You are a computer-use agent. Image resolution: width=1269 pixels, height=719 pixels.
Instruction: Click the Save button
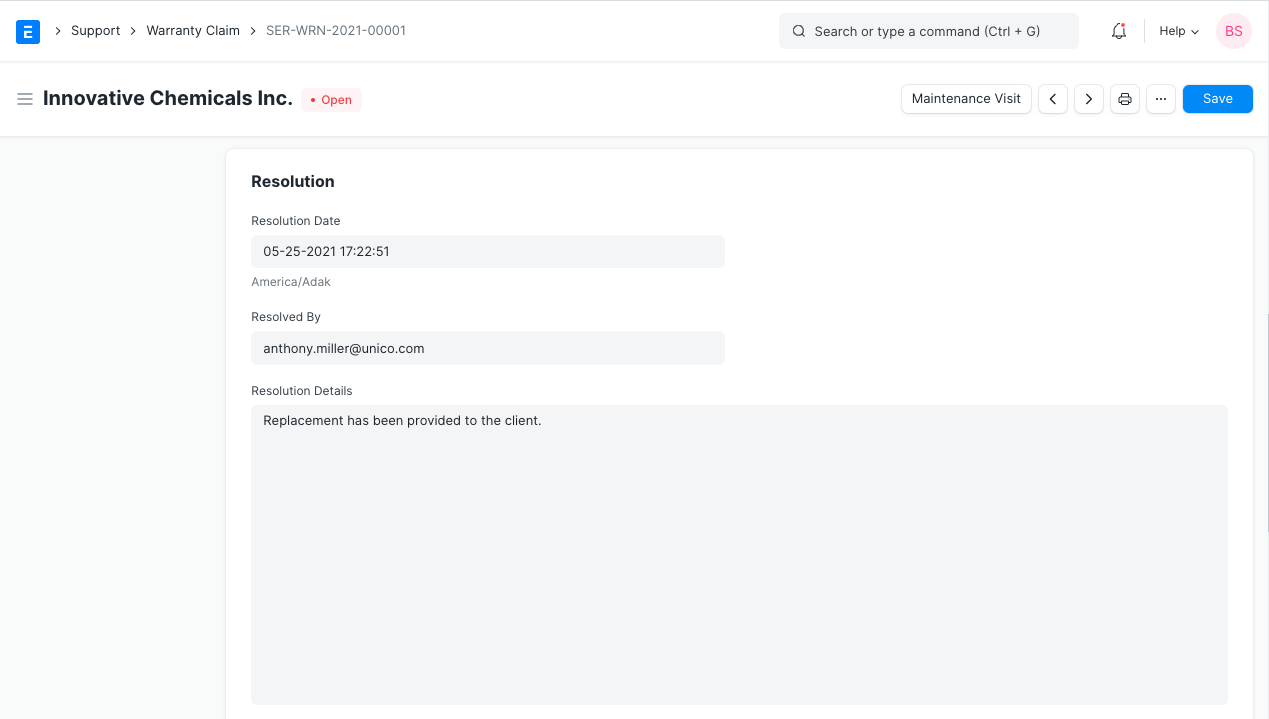pos(1217,99)
